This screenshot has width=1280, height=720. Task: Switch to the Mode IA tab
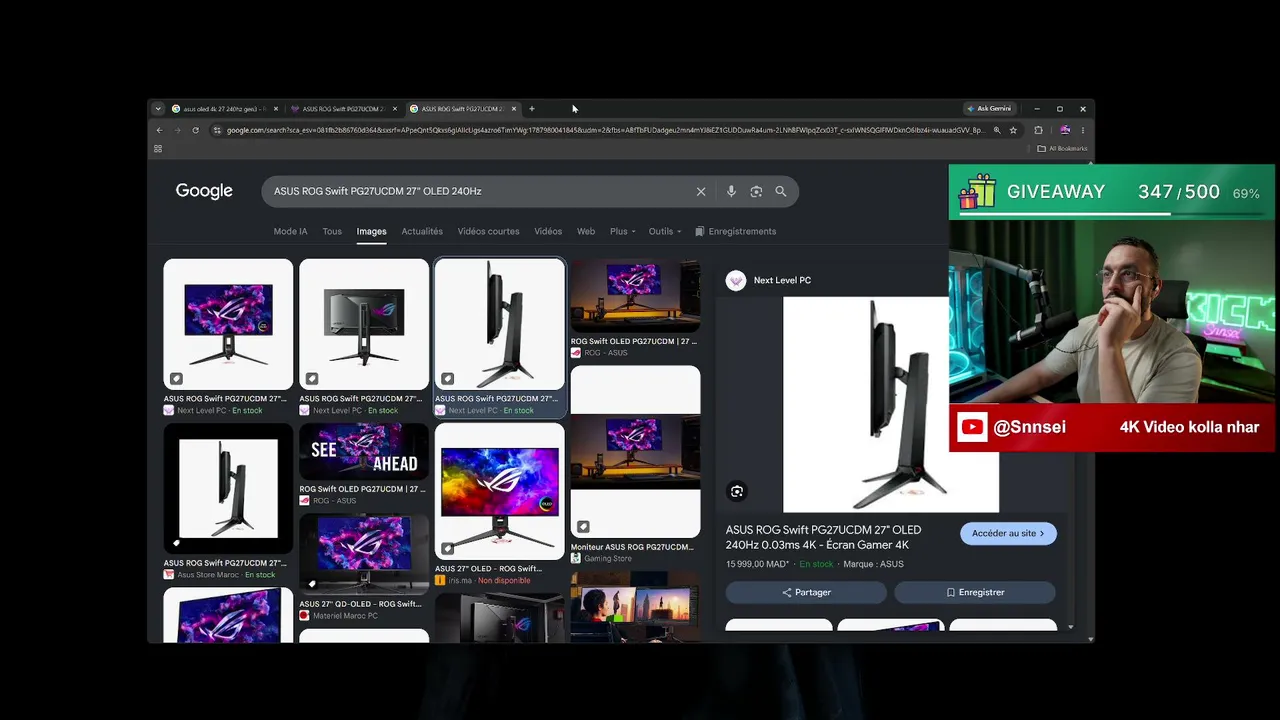[x=291, y=231]
